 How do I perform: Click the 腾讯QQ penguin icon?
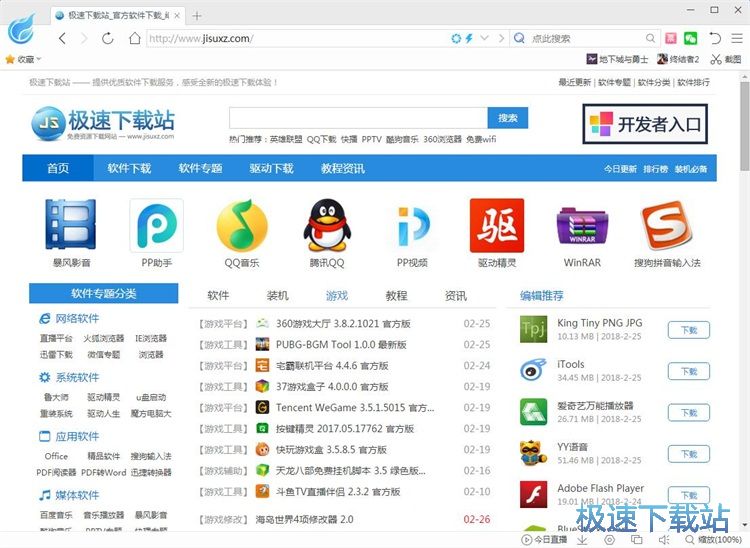tap(326, 225)
